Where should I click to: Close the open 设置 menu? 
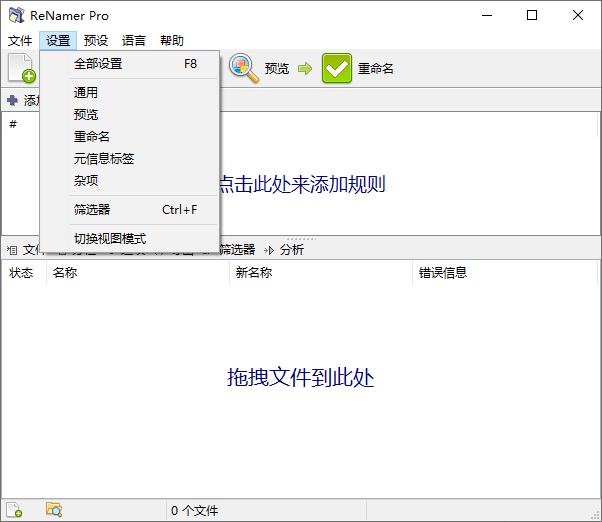coord(58,40)
